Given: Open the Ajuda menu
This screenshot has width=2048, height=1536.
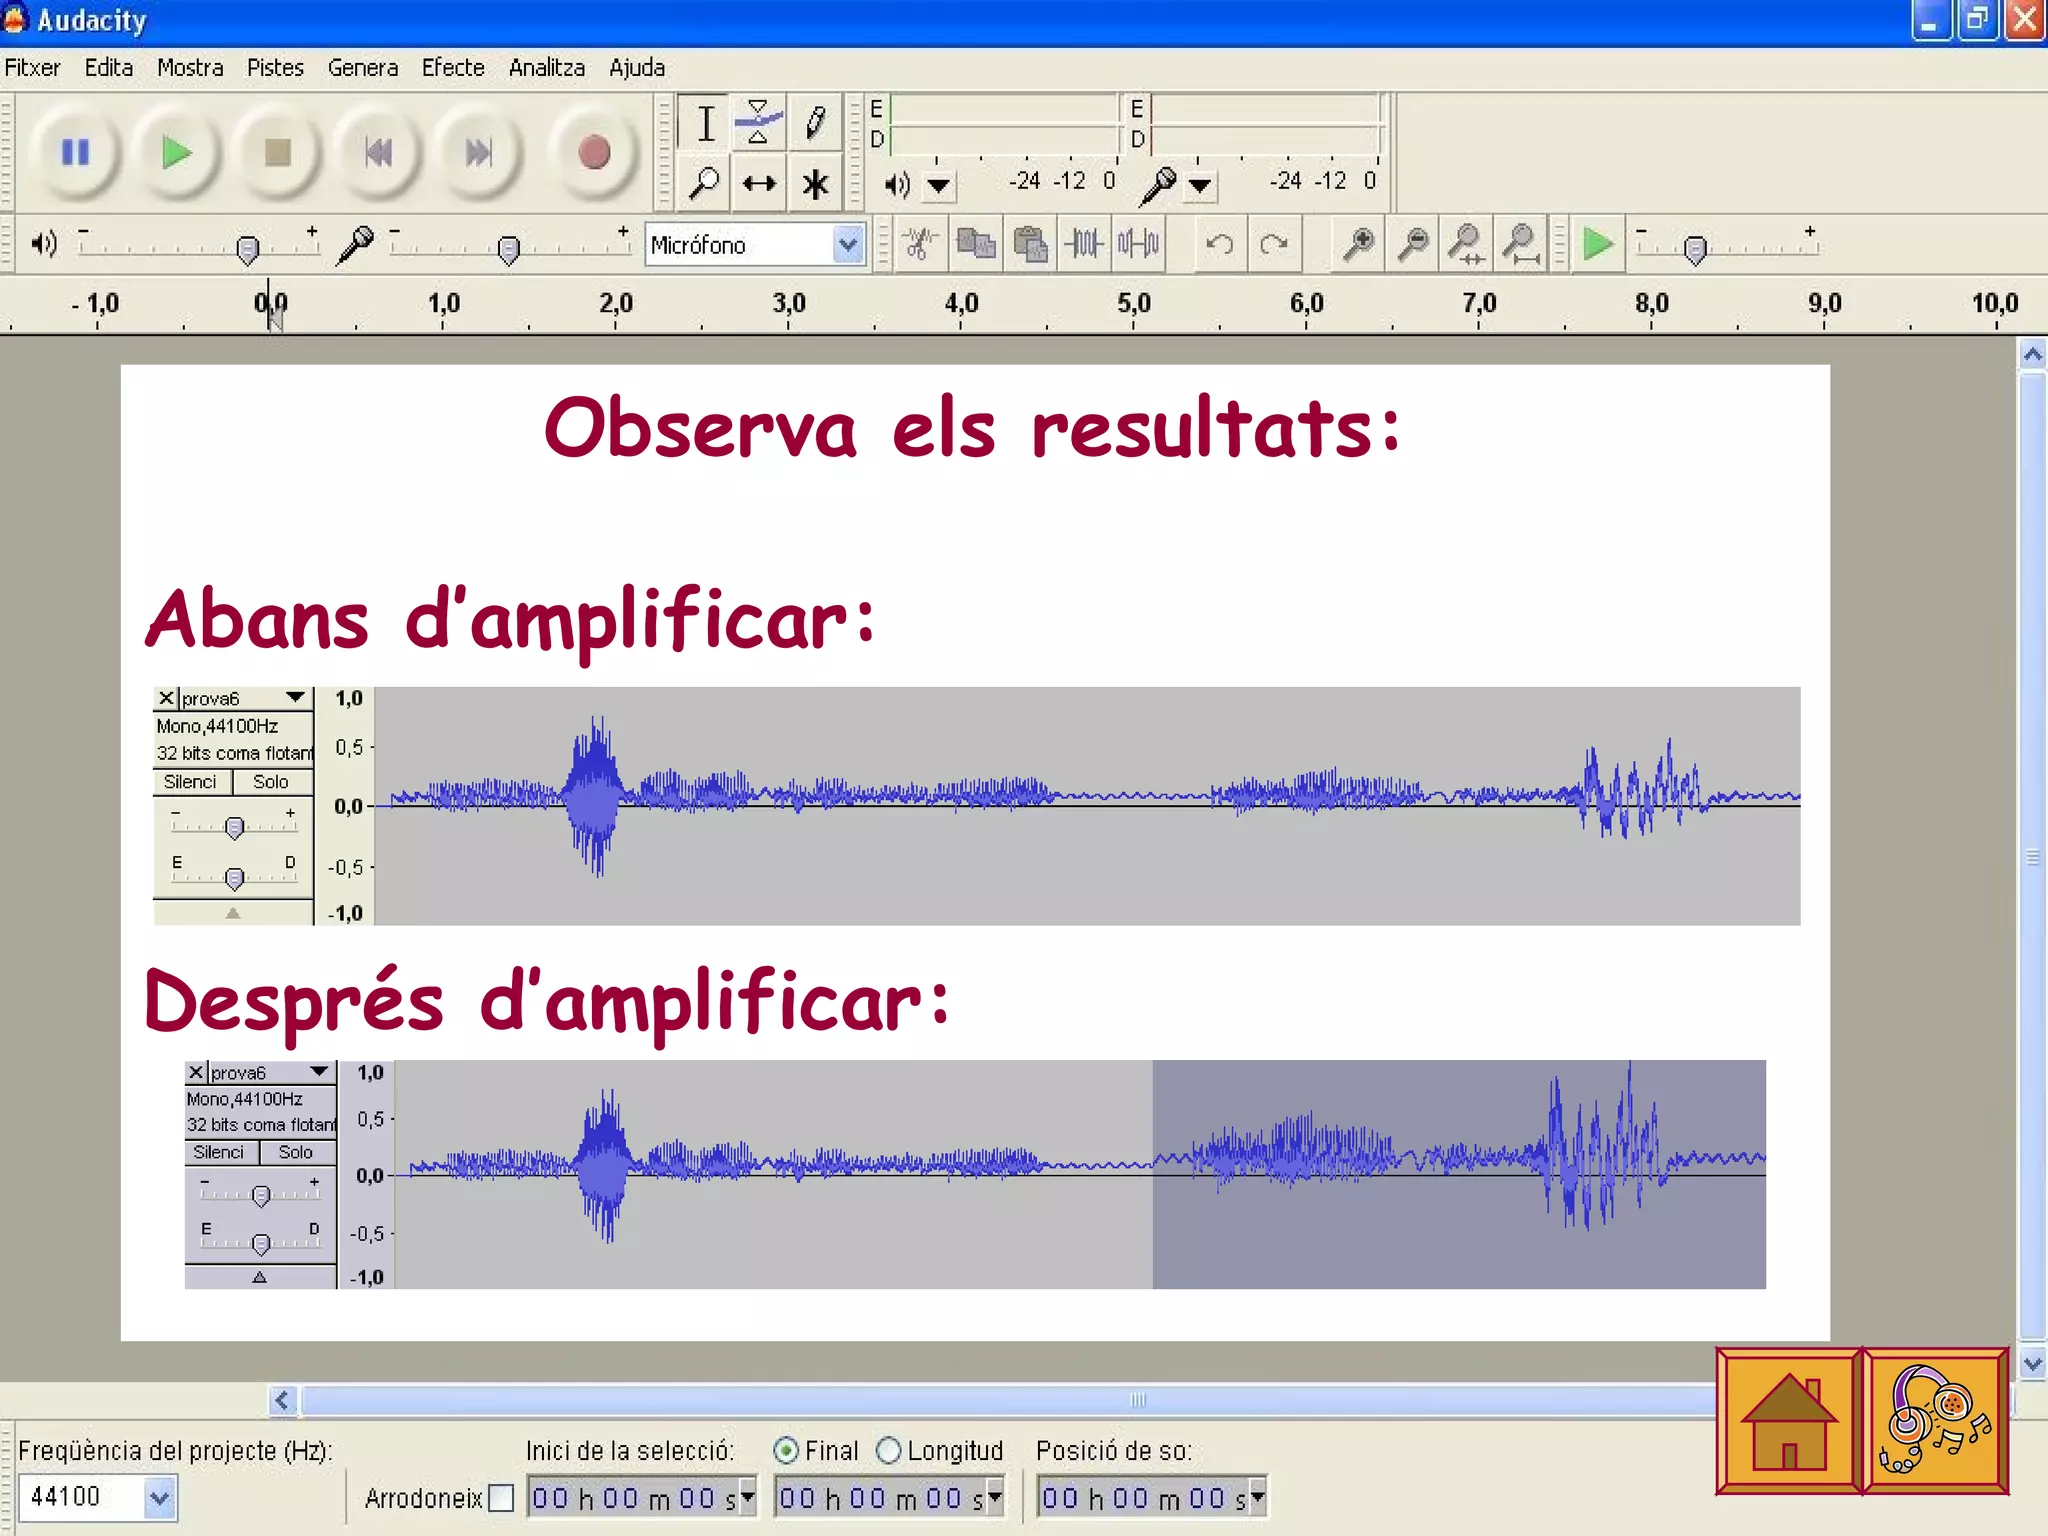Looking at the screenshot, I should coord(637,68).
